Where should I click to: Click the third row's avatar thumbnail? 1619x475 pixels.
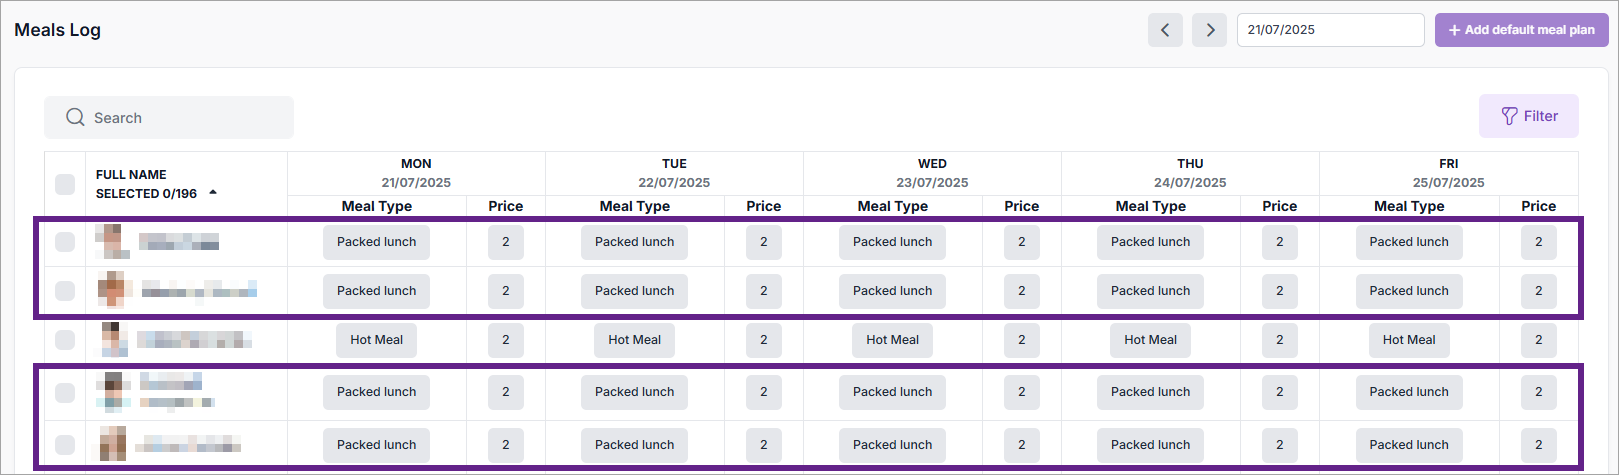[113, 339]
